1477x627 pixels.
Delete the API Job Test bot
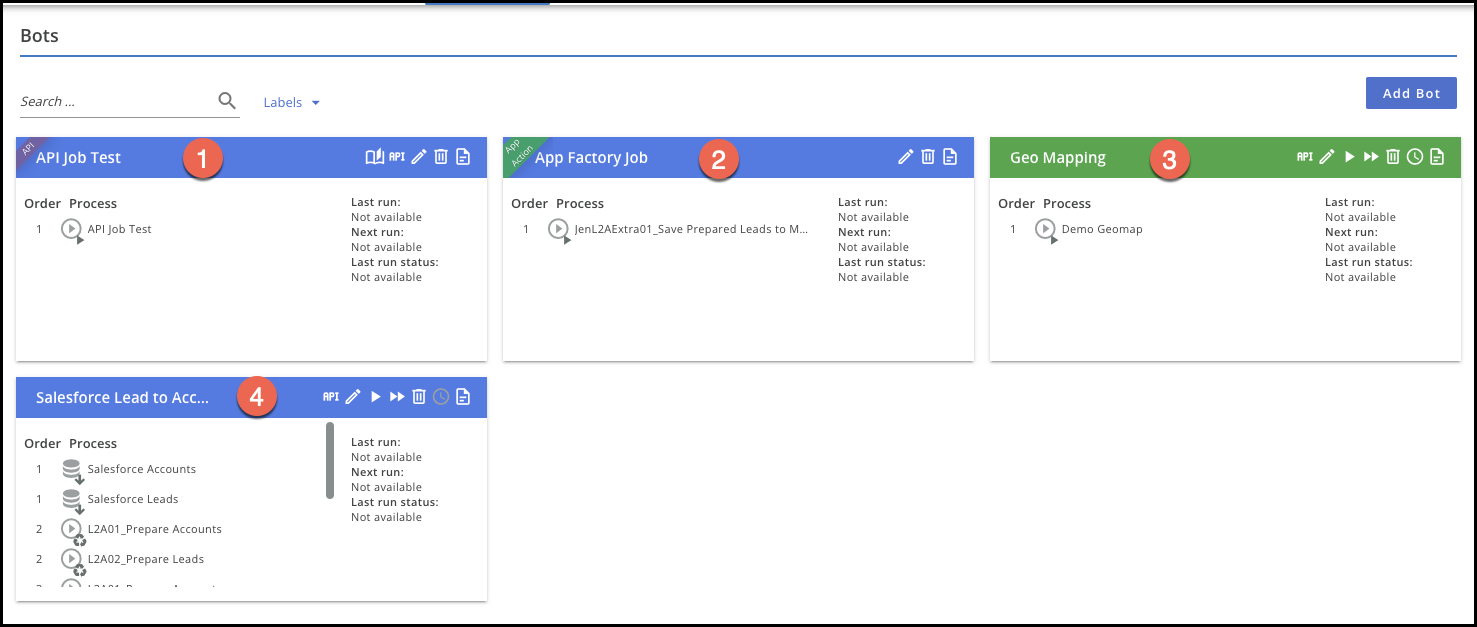(440, 156)
